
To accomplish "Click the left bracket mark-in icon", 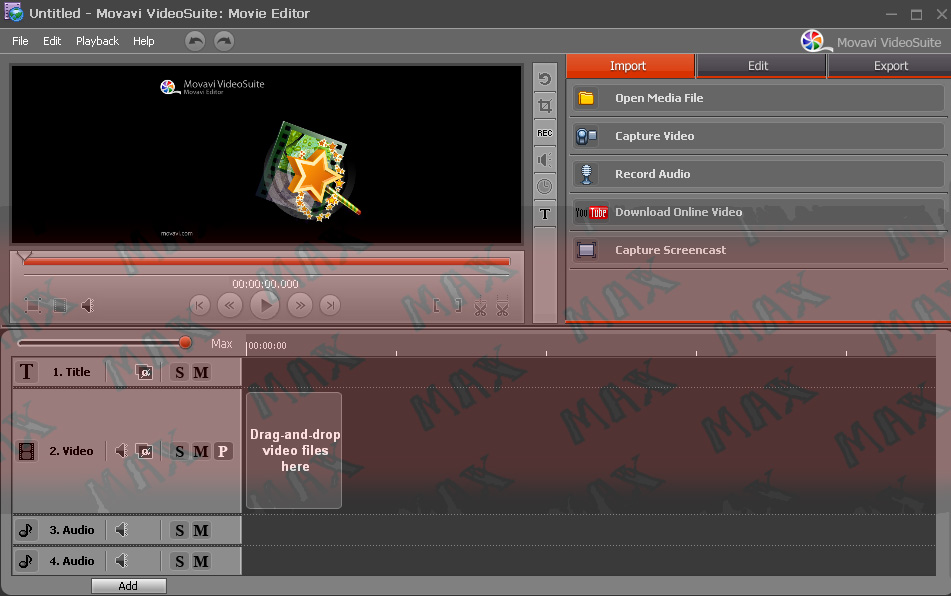I will click(437, 305).
